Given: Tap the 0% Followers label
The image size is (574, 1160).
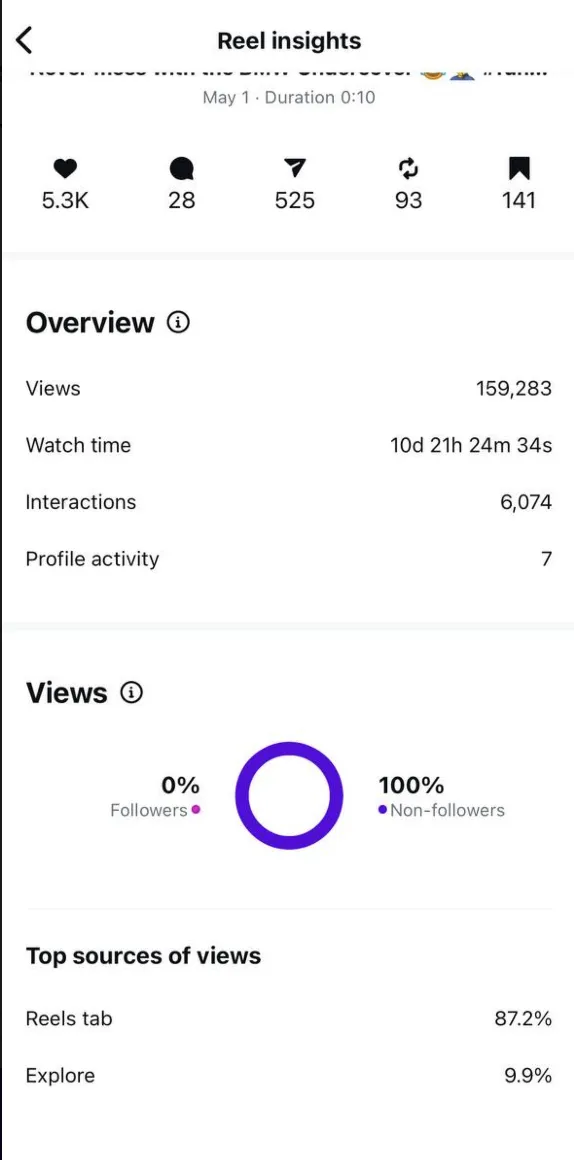Looking at the screenshot, I should click(x=155, y=796).
